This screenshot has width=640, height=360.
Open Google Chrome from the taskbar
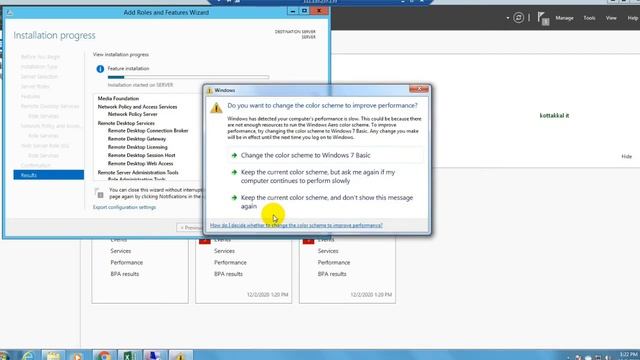[x=104, y=356]
